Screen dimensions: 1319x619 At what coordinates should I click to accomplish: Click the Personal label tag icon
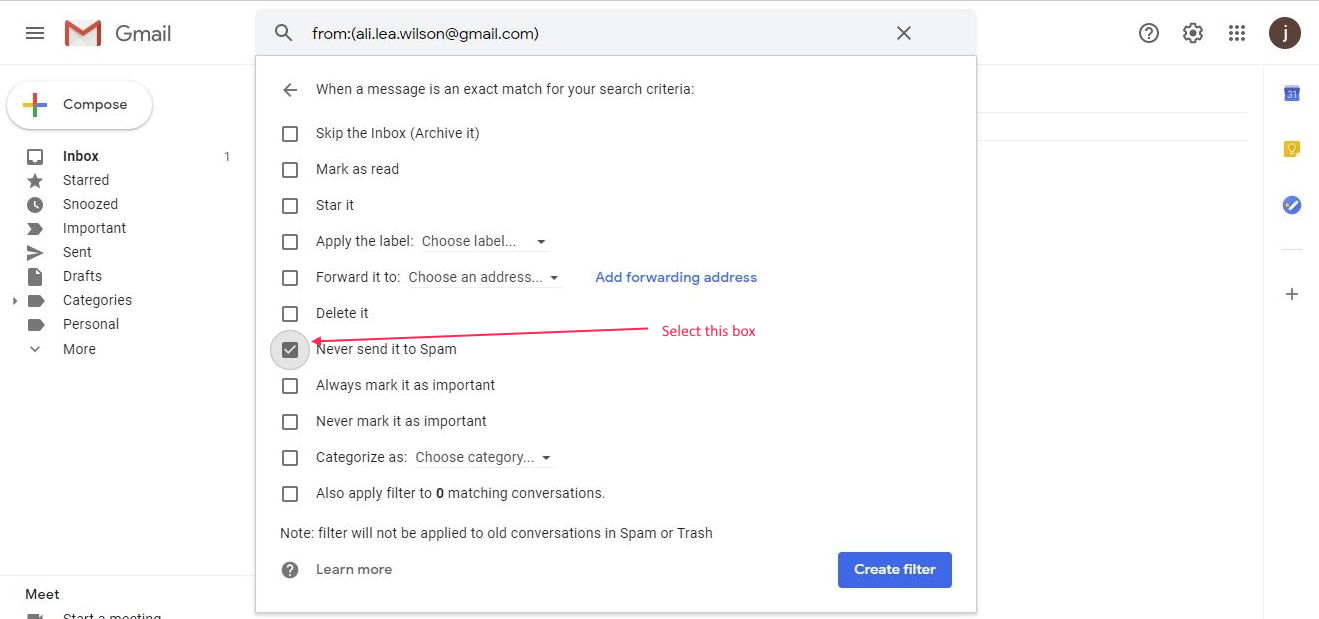tap(35, 324)
